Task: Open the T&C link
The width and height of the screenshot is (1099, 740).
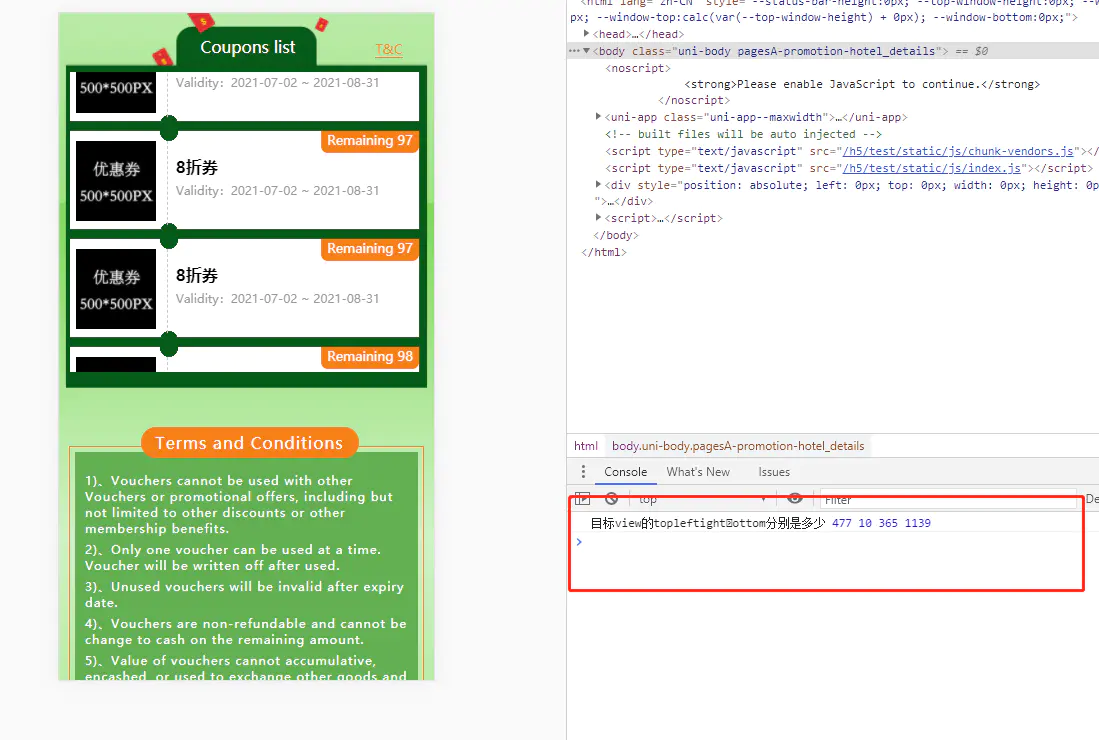Action: pyautogui.click(x=389, y=49)
